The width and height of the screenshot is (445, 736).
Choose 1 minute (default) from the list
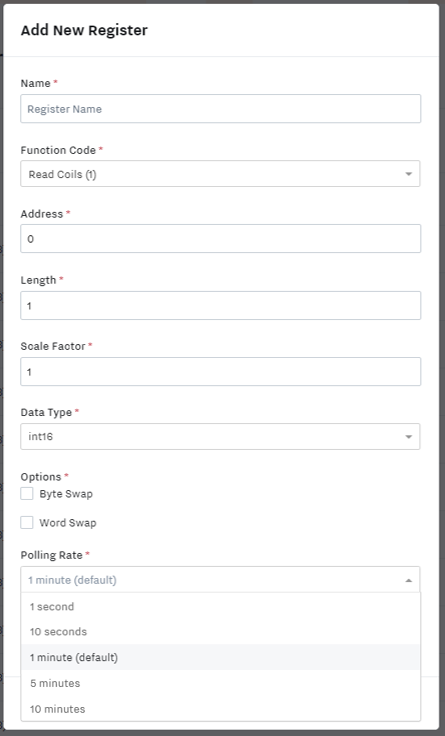(x=221, y=657)
